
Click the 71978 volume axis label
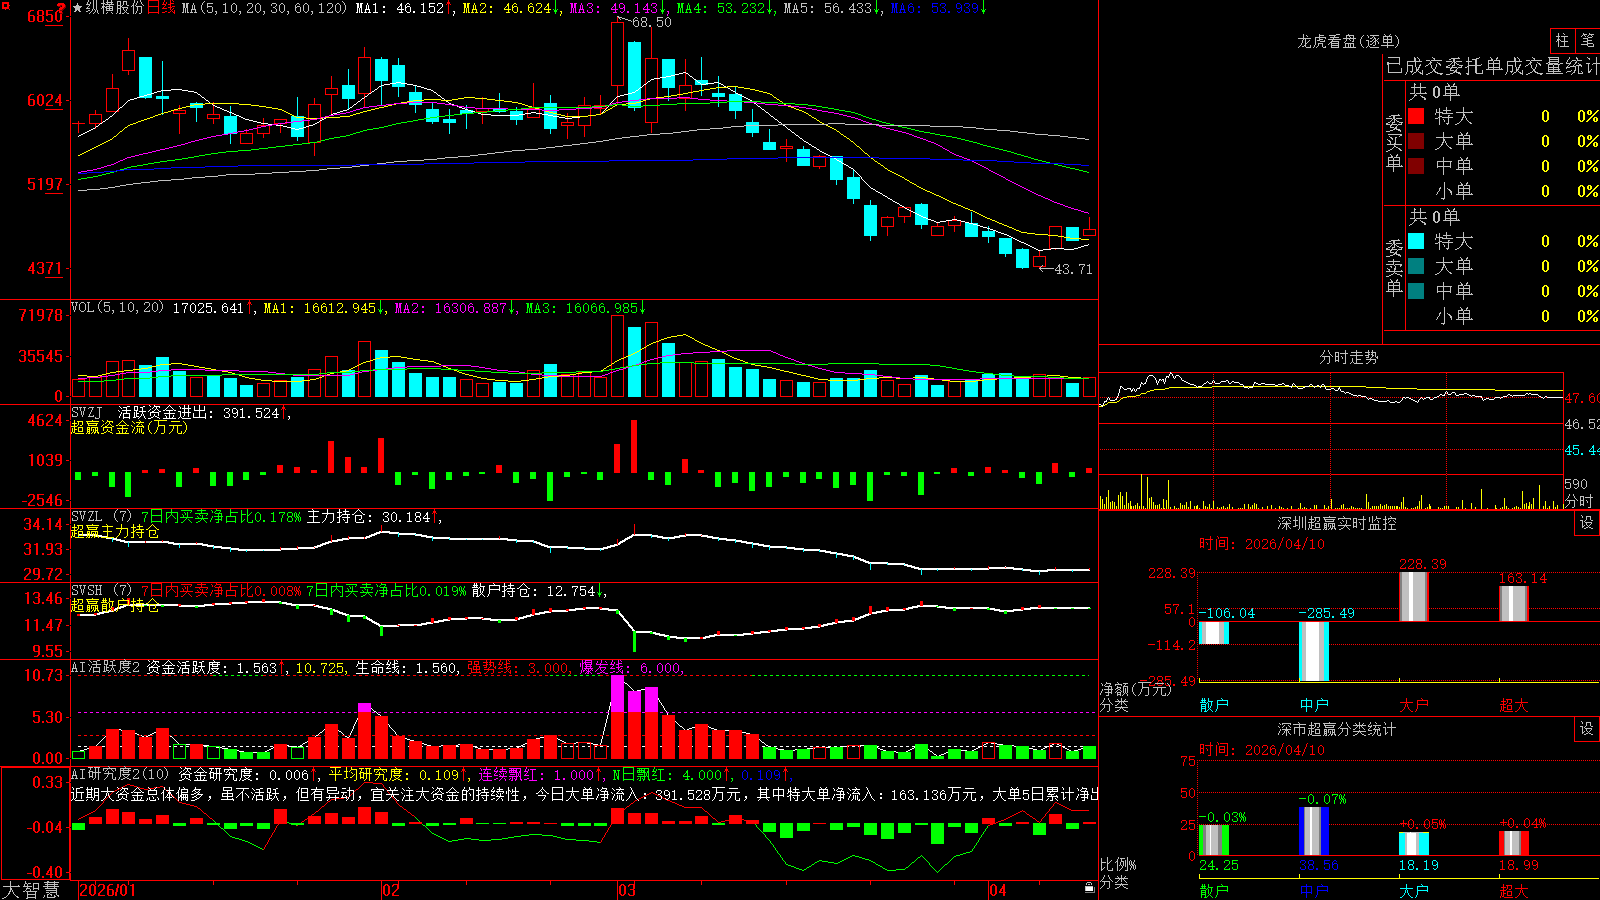pyautogui.click(x=41, y=315)
